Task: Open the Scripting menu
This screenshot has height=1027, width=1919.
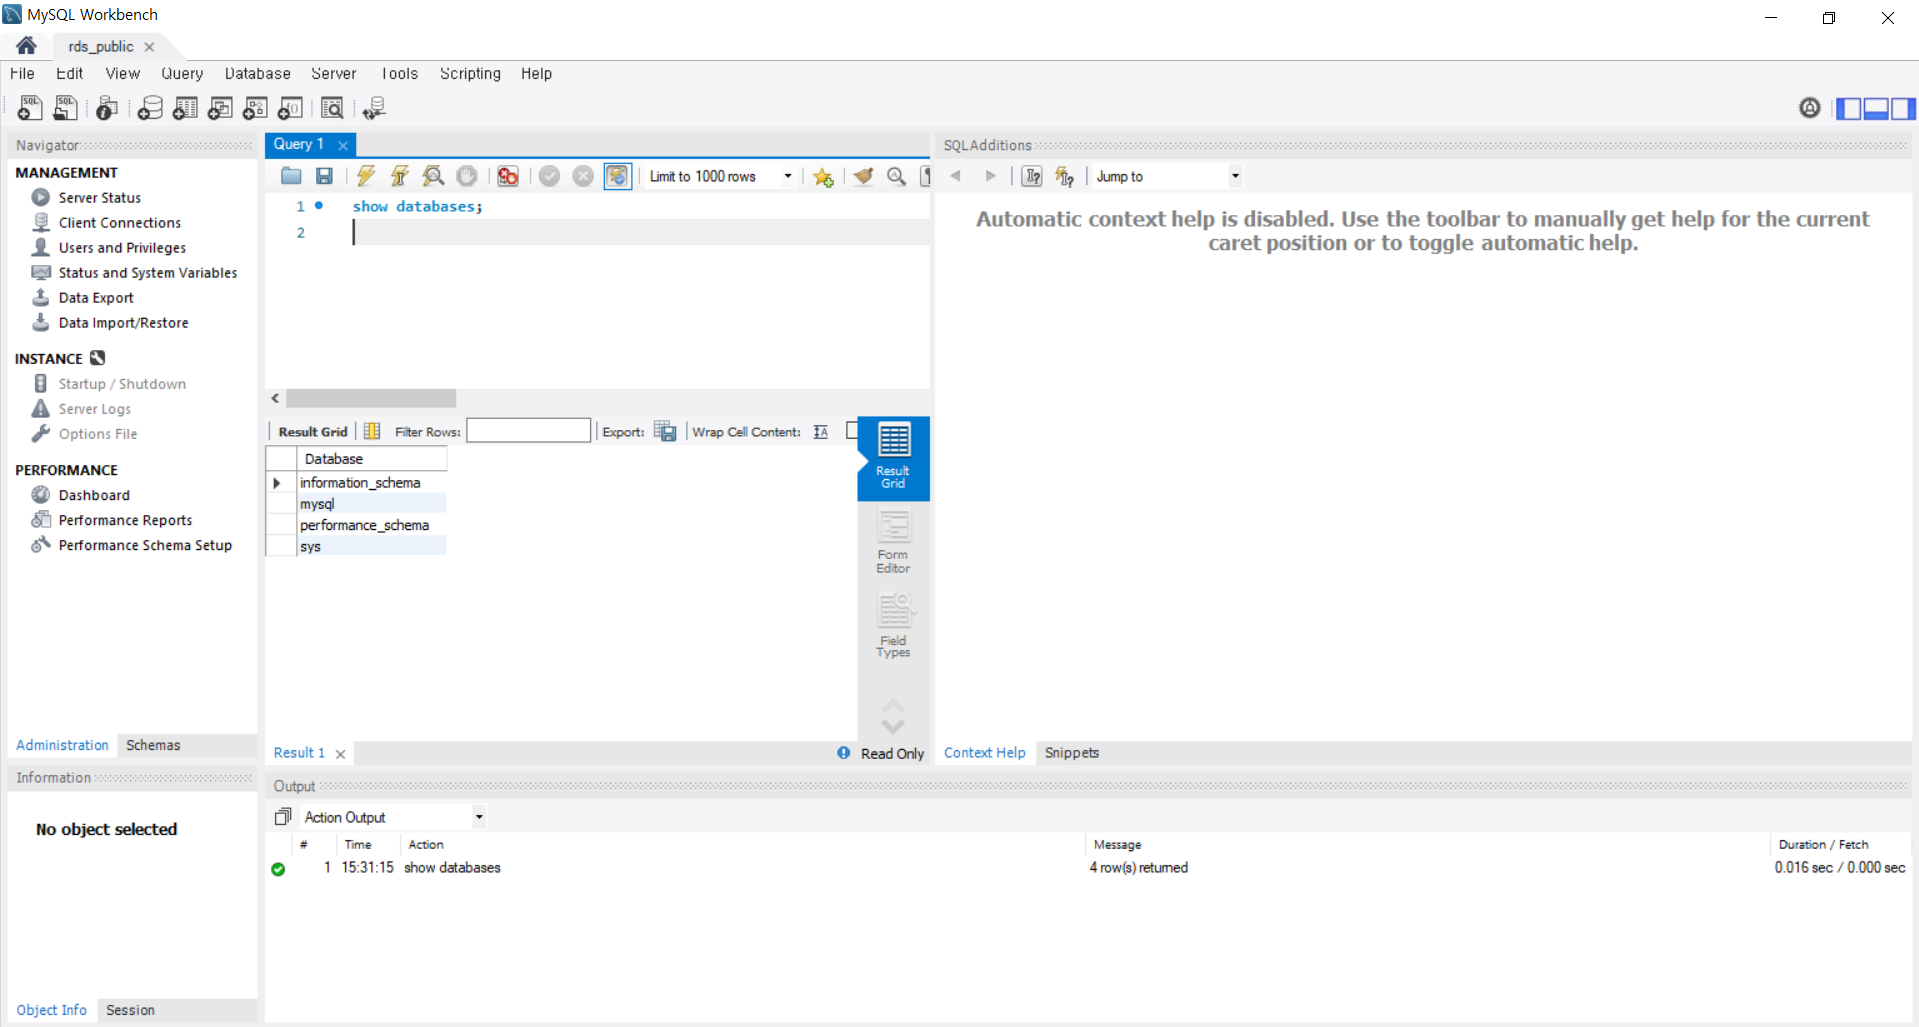Action: tap(470, 74)
